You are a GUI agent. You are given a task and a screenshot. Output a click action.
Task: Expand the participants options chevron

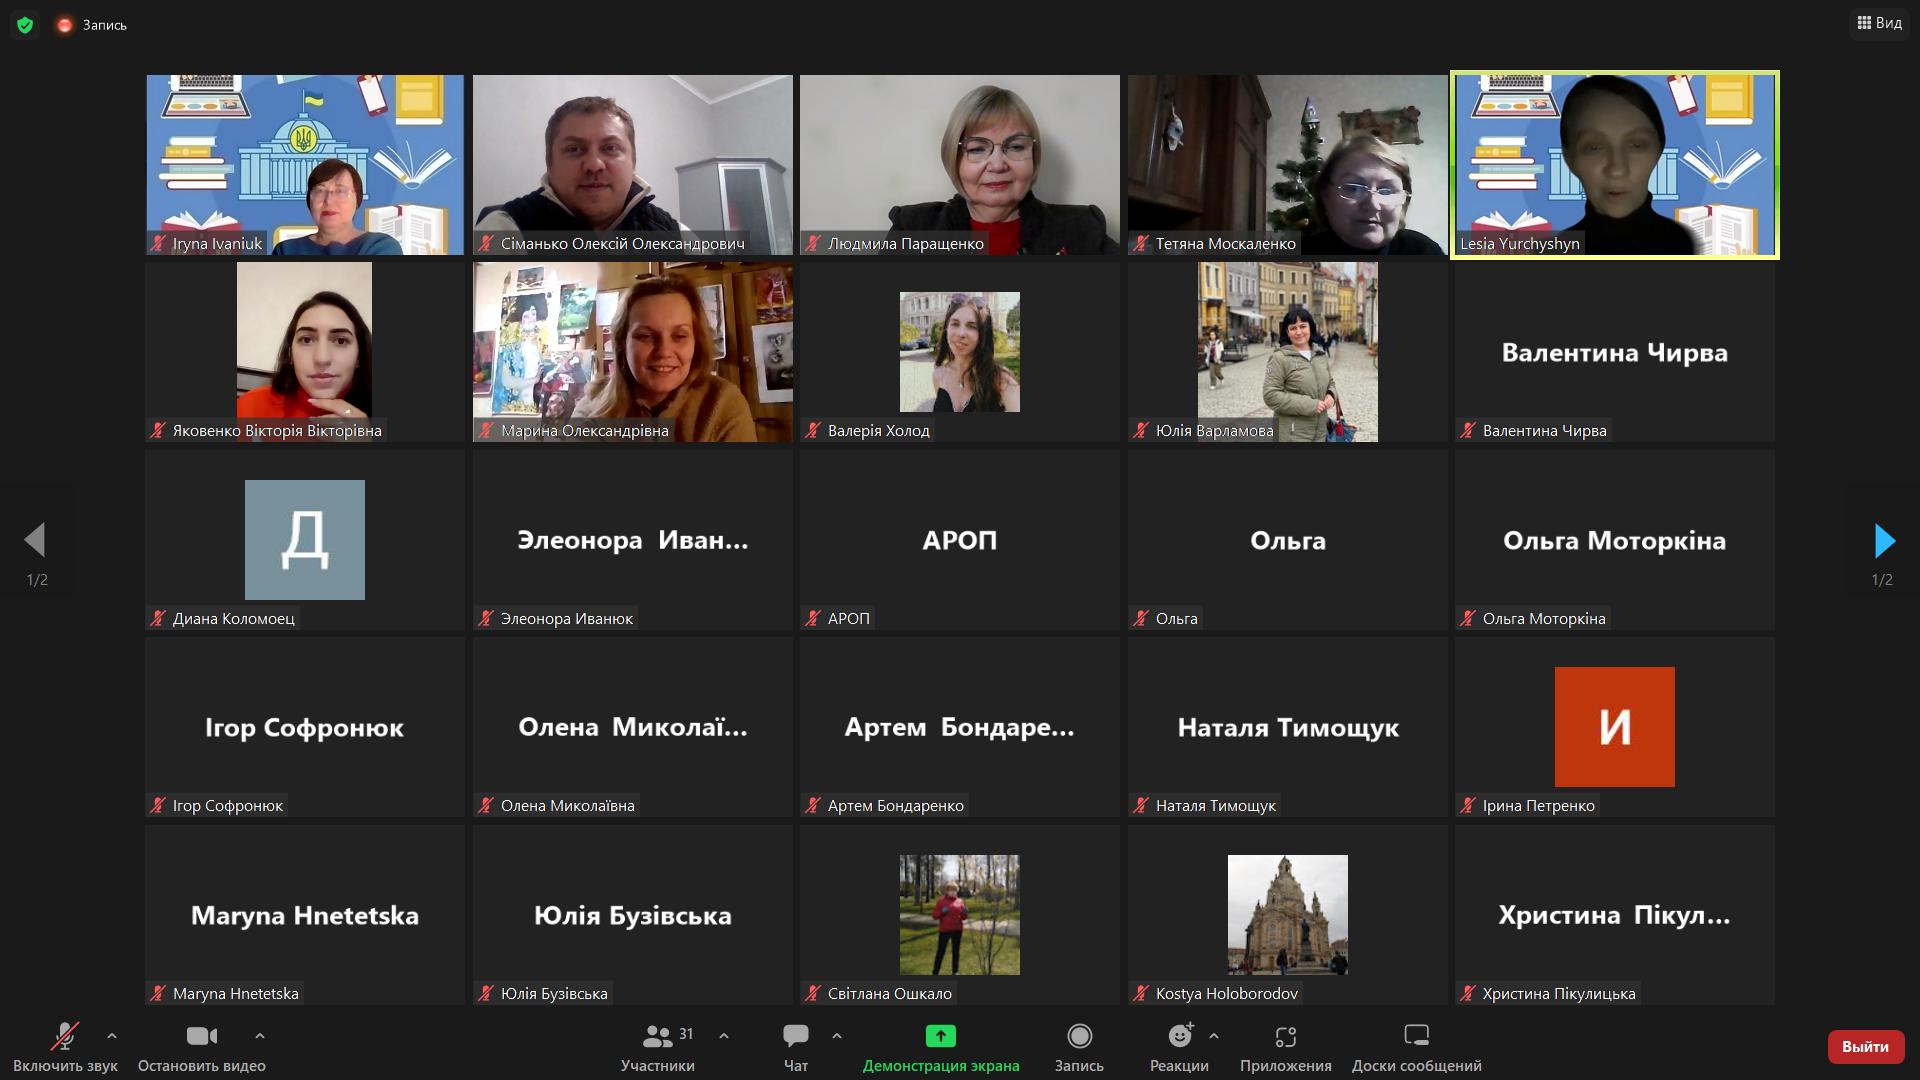tap(724, 1036)
